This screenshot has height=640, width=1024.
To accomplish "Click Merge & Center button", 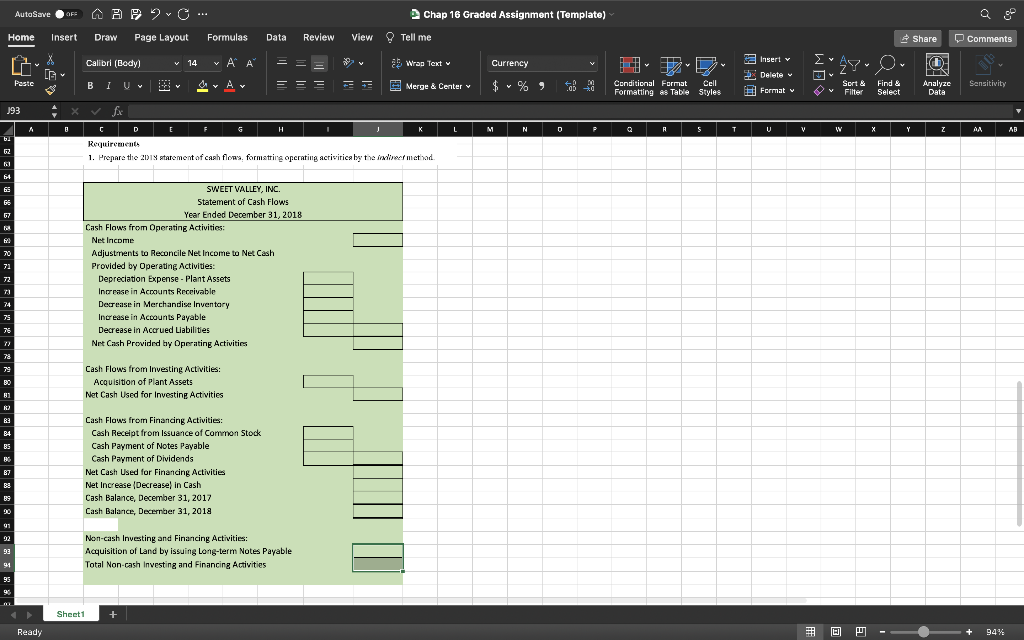I will coord(430,86).
